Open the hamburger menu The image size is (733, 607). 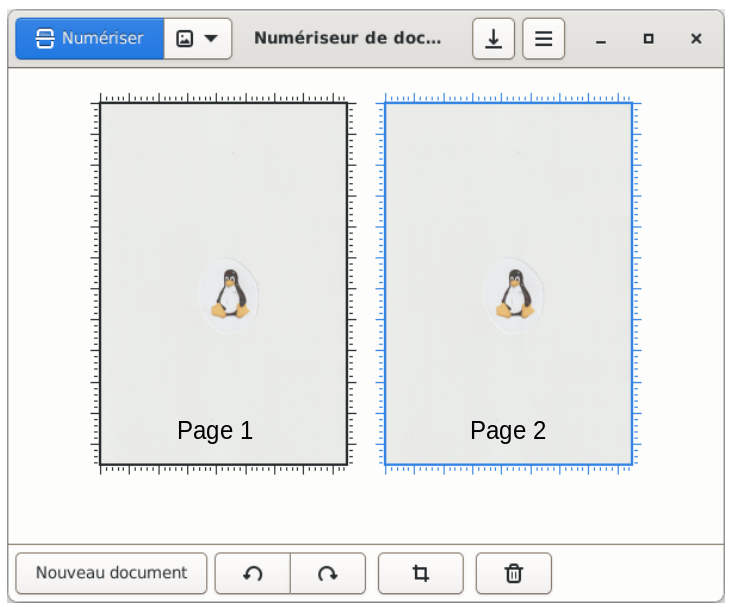click(x=543, y=39)
